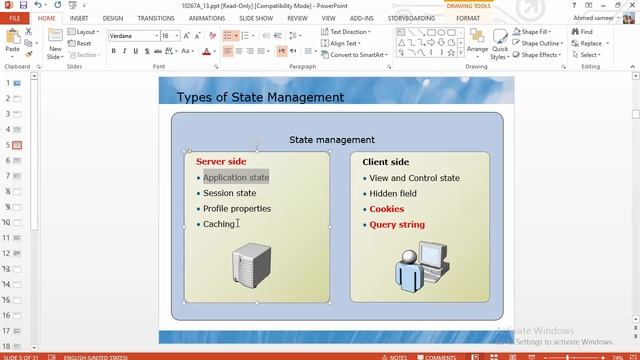Change font color red A
This screenshot has height=360, width=640.
click(x=206, y=51)
